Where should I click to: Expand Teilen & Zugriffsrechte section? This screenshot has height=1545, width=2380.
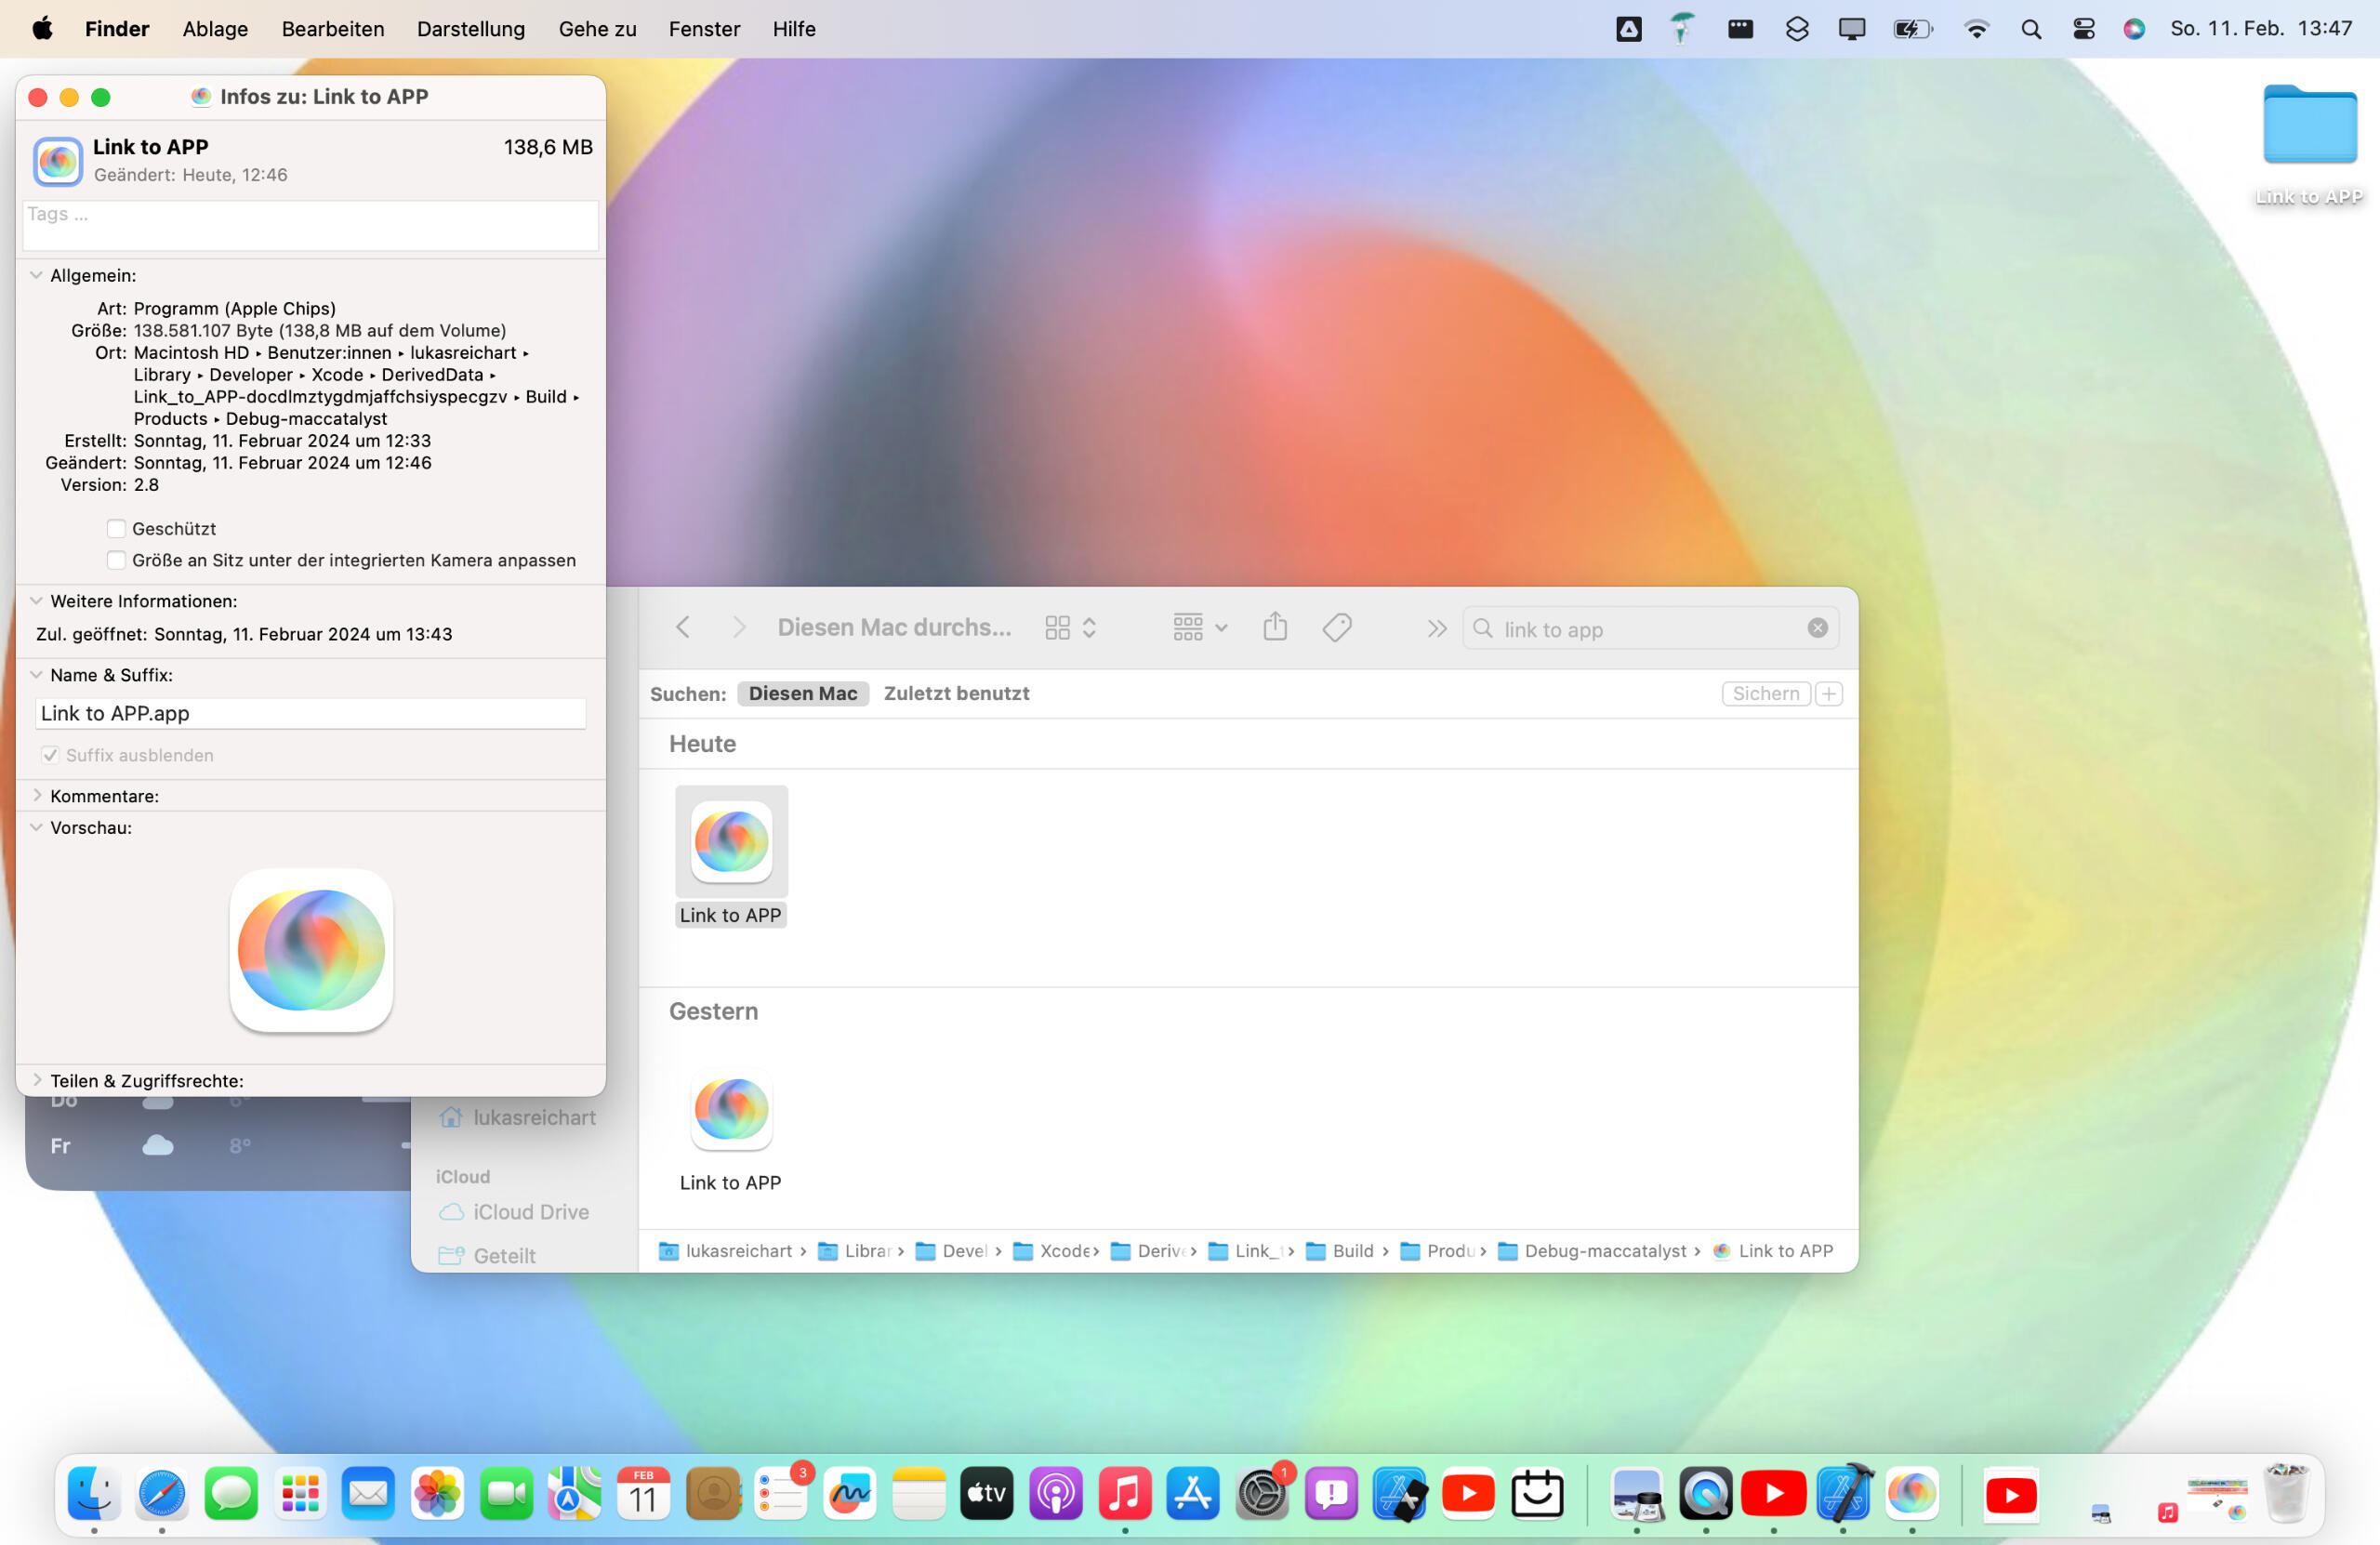tap(37, 1080)
